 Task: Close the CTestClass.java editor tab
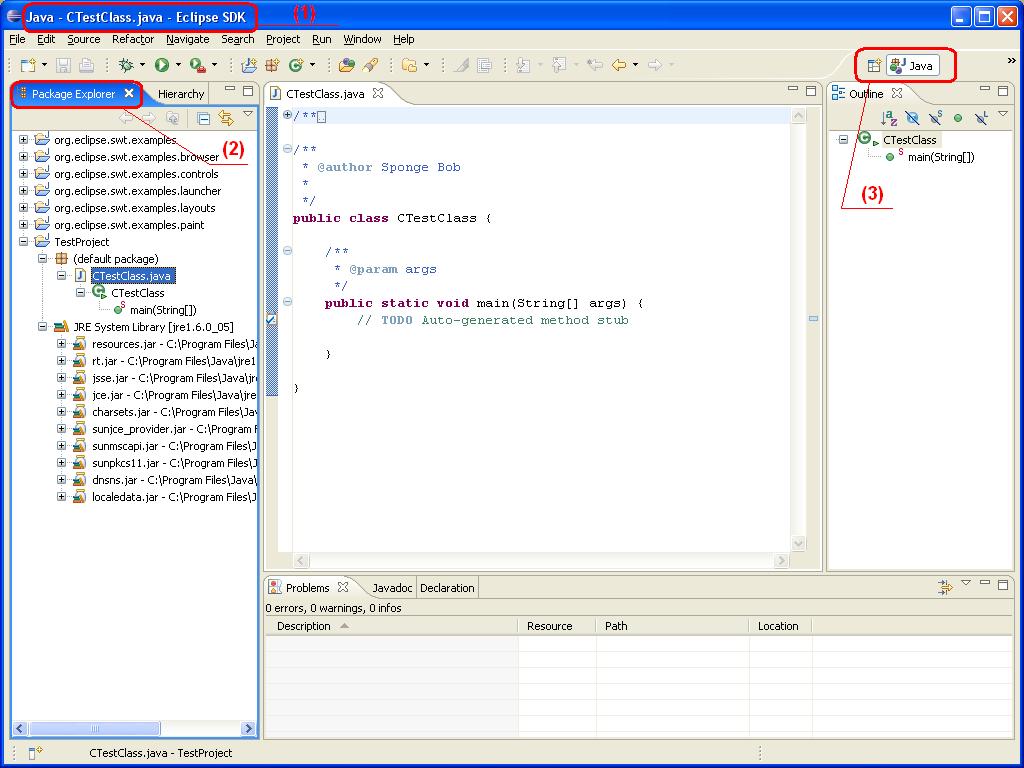pyautogui.click(x=378, y=93)
